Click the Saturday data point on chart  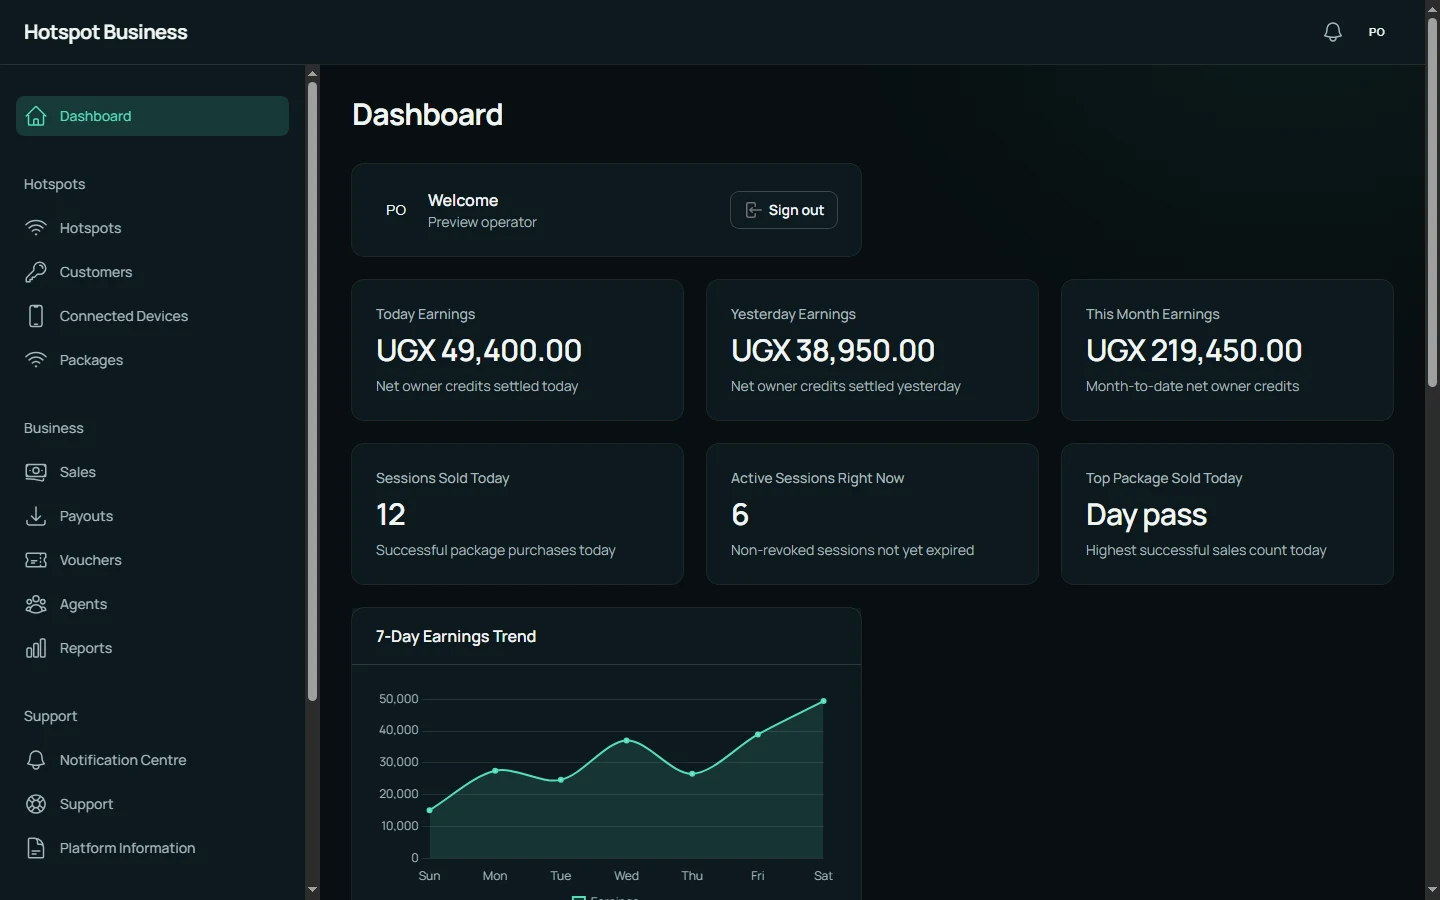(823, 701)
